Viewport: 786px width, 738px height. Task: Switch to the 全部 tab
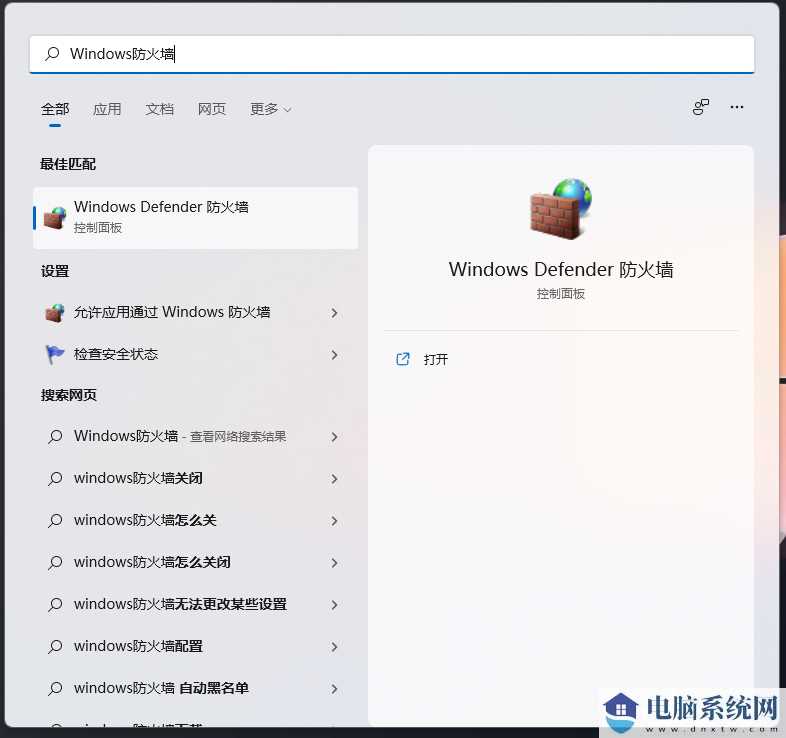(x=55, y=109)
